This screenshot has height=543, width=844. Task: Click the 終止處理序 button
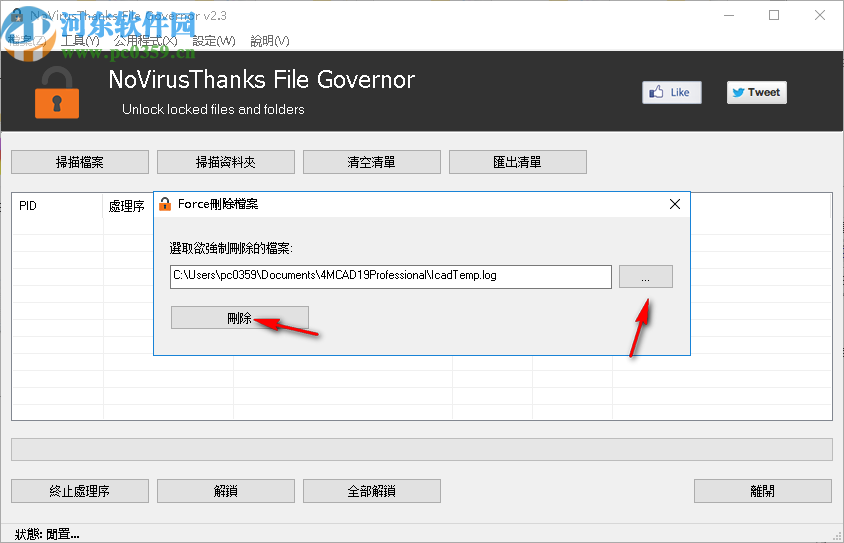[80, 491]
